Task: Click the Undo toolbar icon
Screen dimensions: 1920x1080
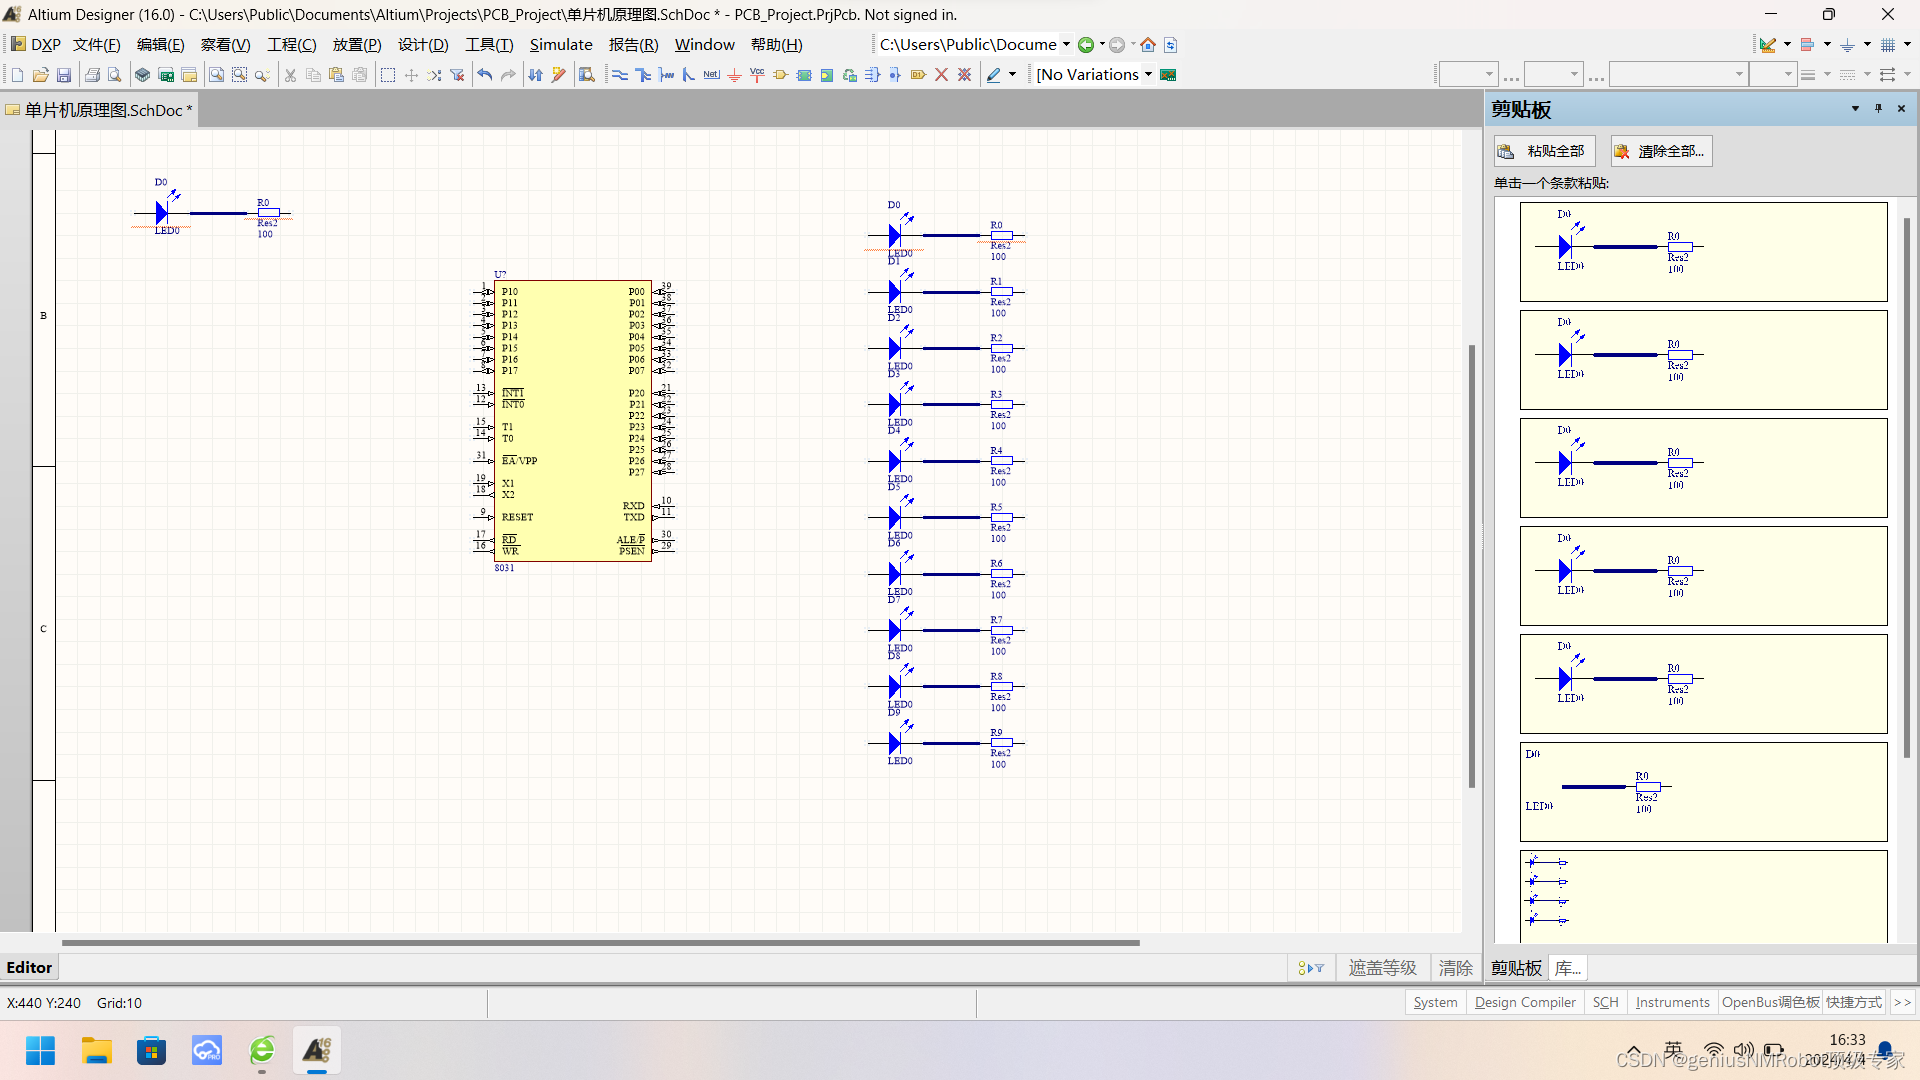Action: pyautogui.click(x=483, y=74)
